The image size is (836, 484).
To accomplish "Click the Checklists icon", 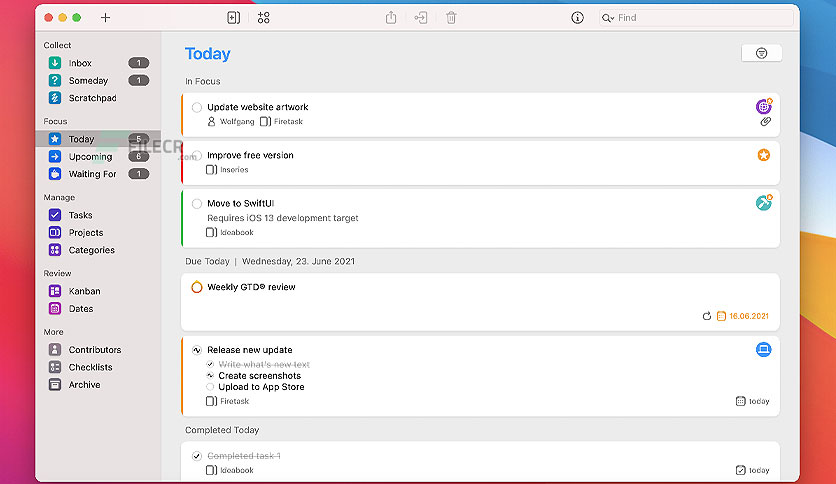I will click(x=55, y=367).
